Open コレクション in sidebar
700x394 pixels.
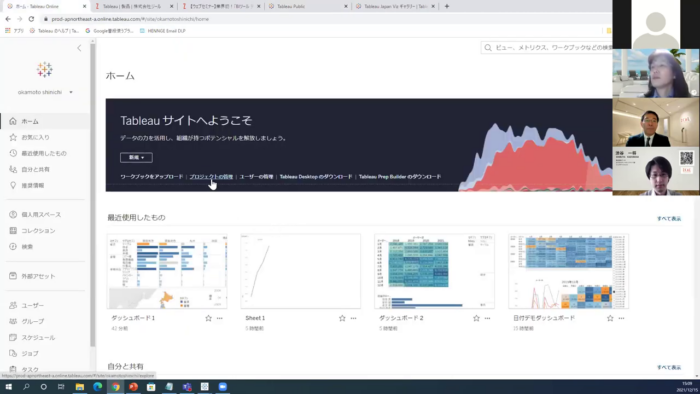click(45, 231)
